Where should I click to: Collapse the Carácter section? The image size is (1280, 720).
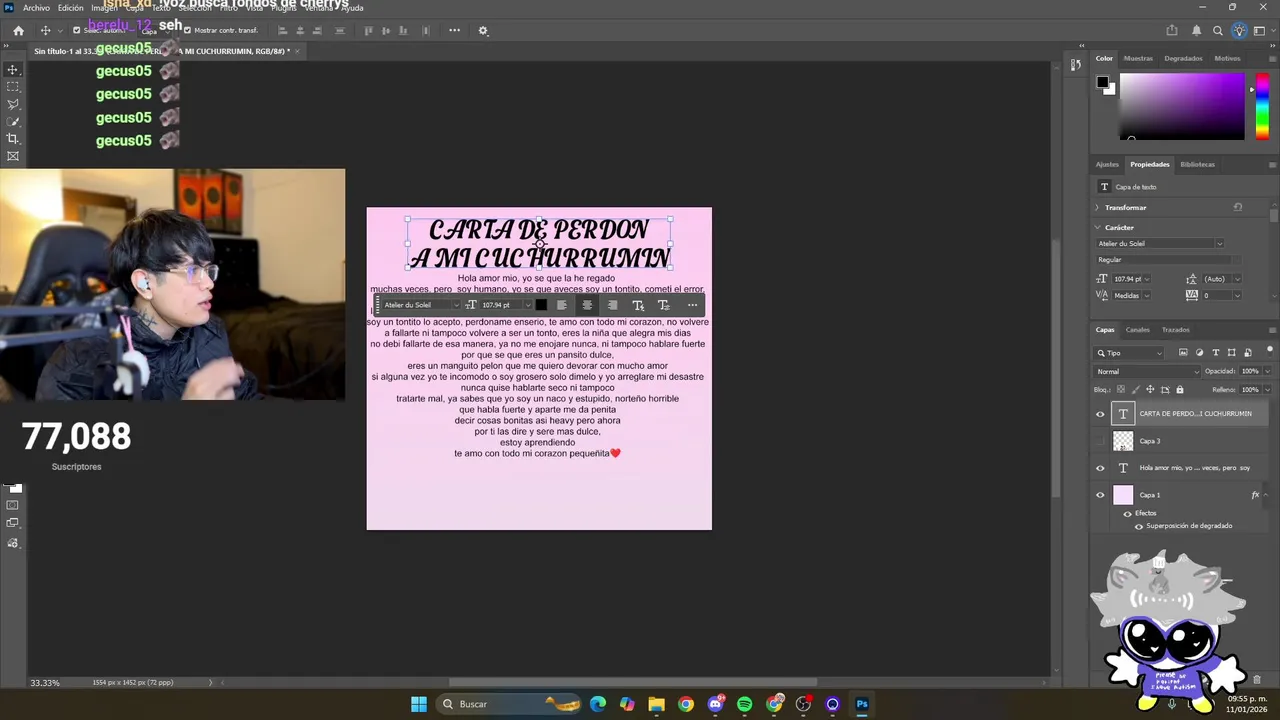click(1097, 228)
